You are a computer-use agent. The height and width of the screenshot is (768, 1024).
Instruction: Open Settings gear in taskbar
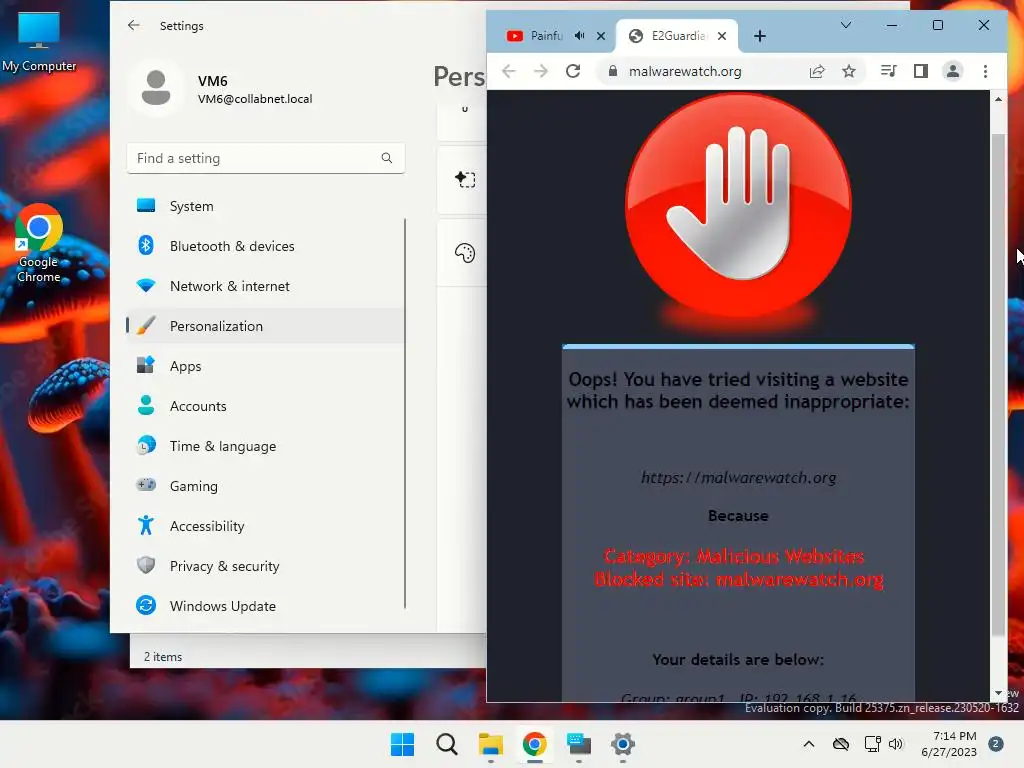623,744
